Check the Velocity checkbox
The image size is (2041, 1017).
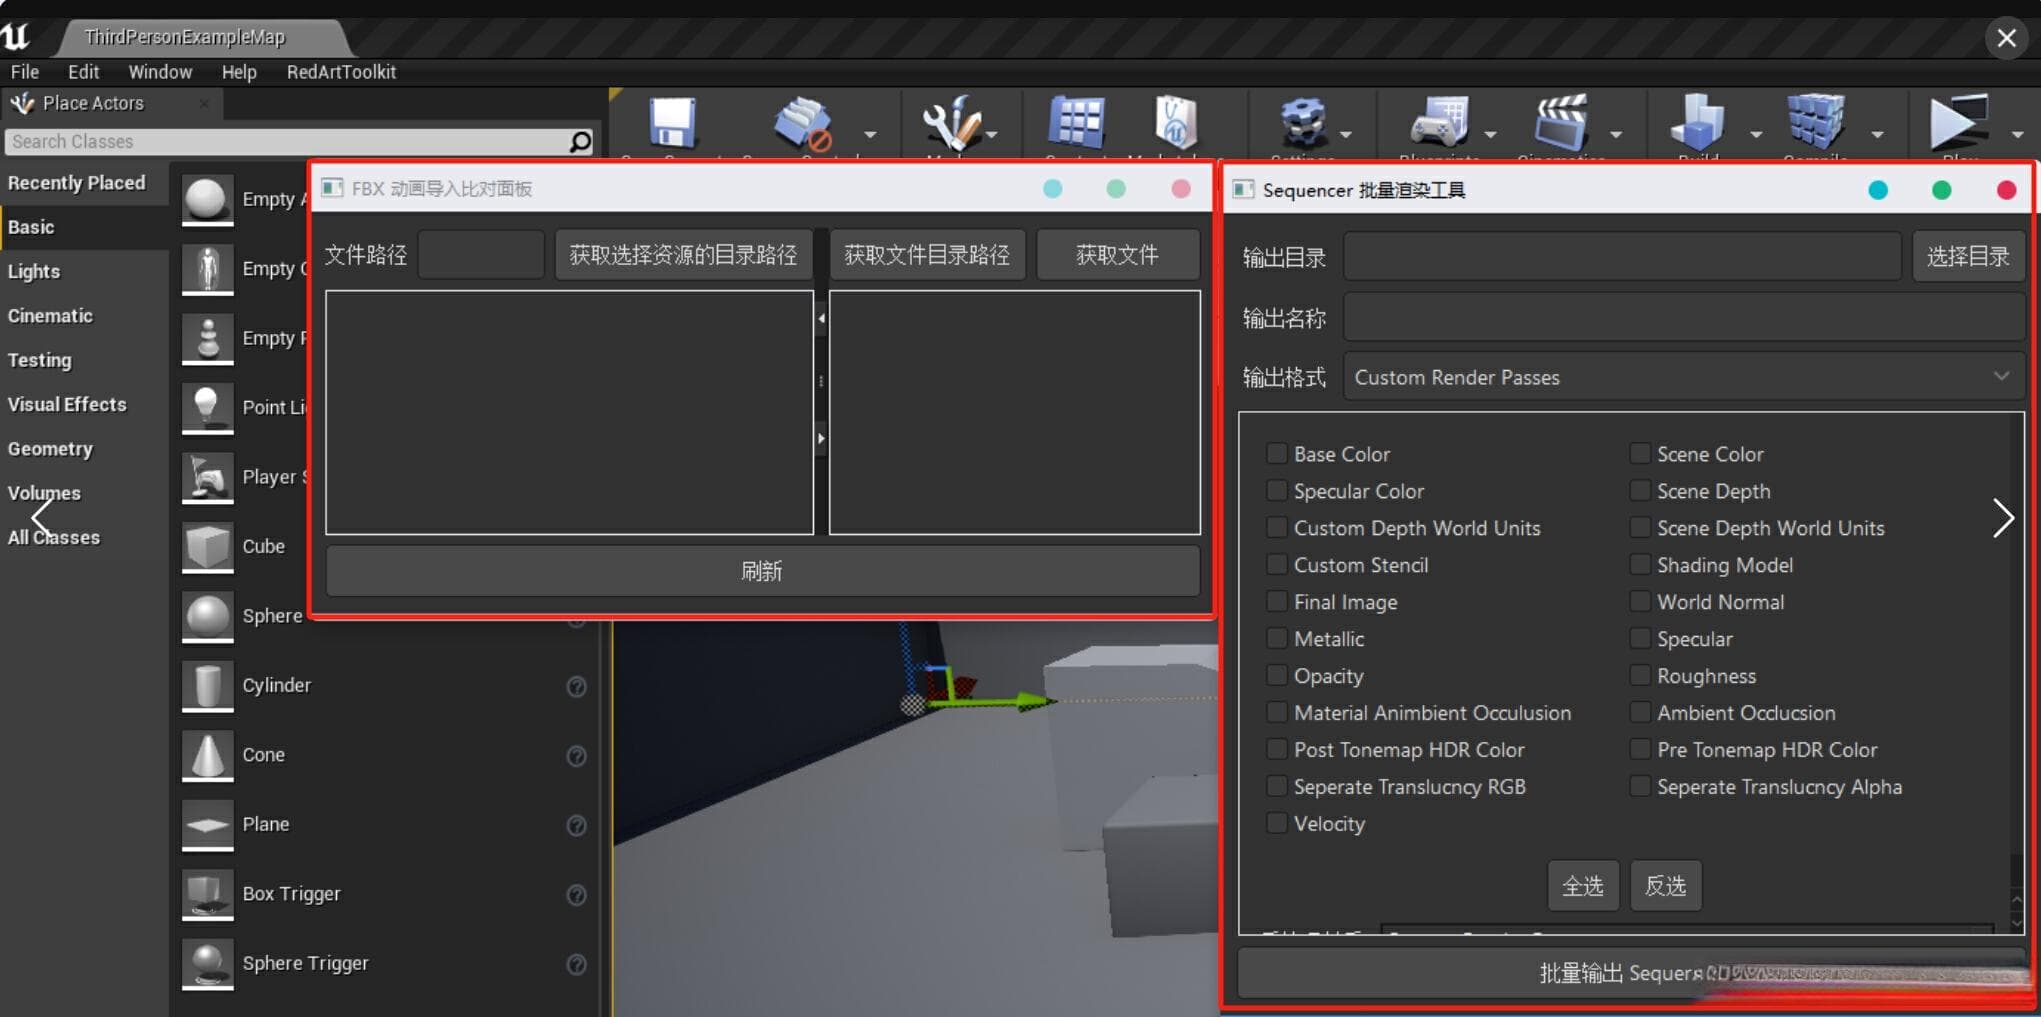point(1276,824)
